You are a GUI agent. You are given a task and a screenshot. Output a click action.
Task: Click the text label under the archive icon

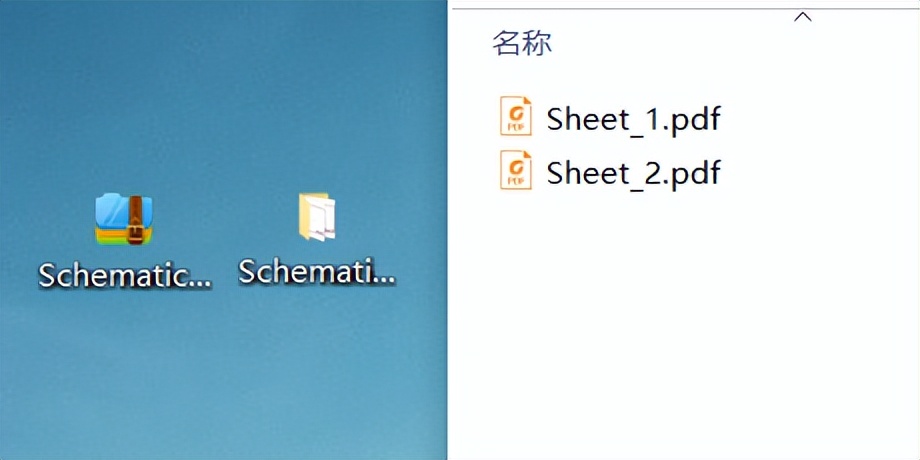pos(125,276)
